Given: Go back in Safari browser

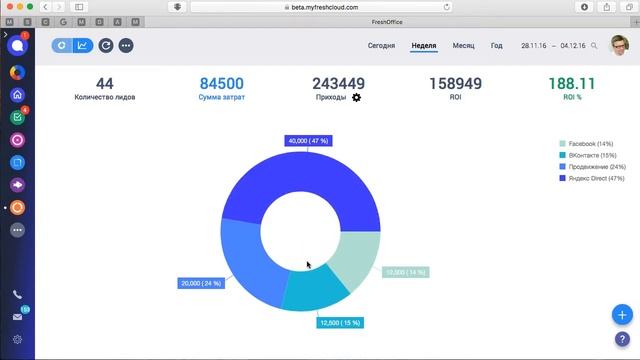Looking at the screenshot, I should point(46,7).
